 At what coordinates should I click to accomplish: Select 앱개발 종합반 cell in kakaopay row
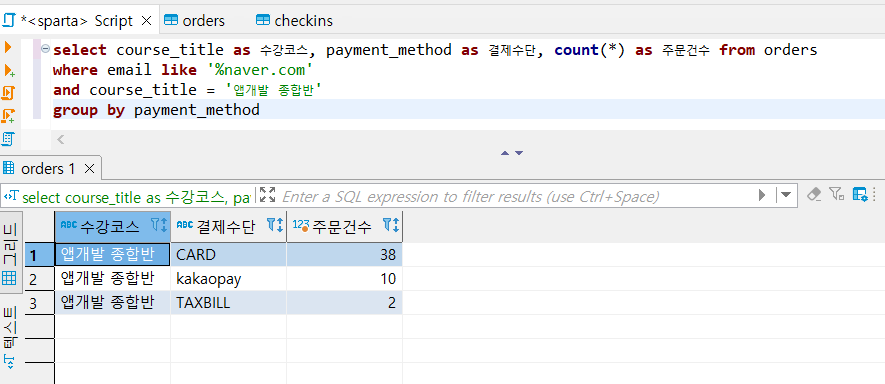(112, 279)
